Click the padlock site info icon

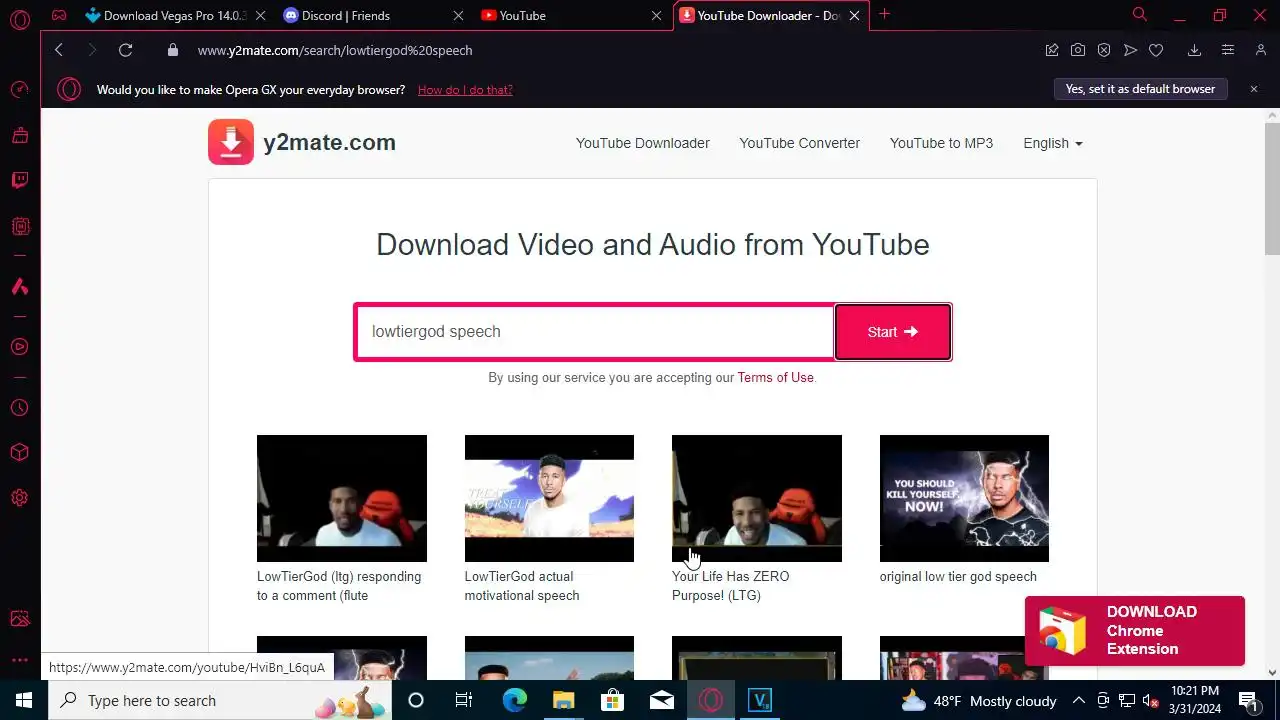tap(172, 50)
